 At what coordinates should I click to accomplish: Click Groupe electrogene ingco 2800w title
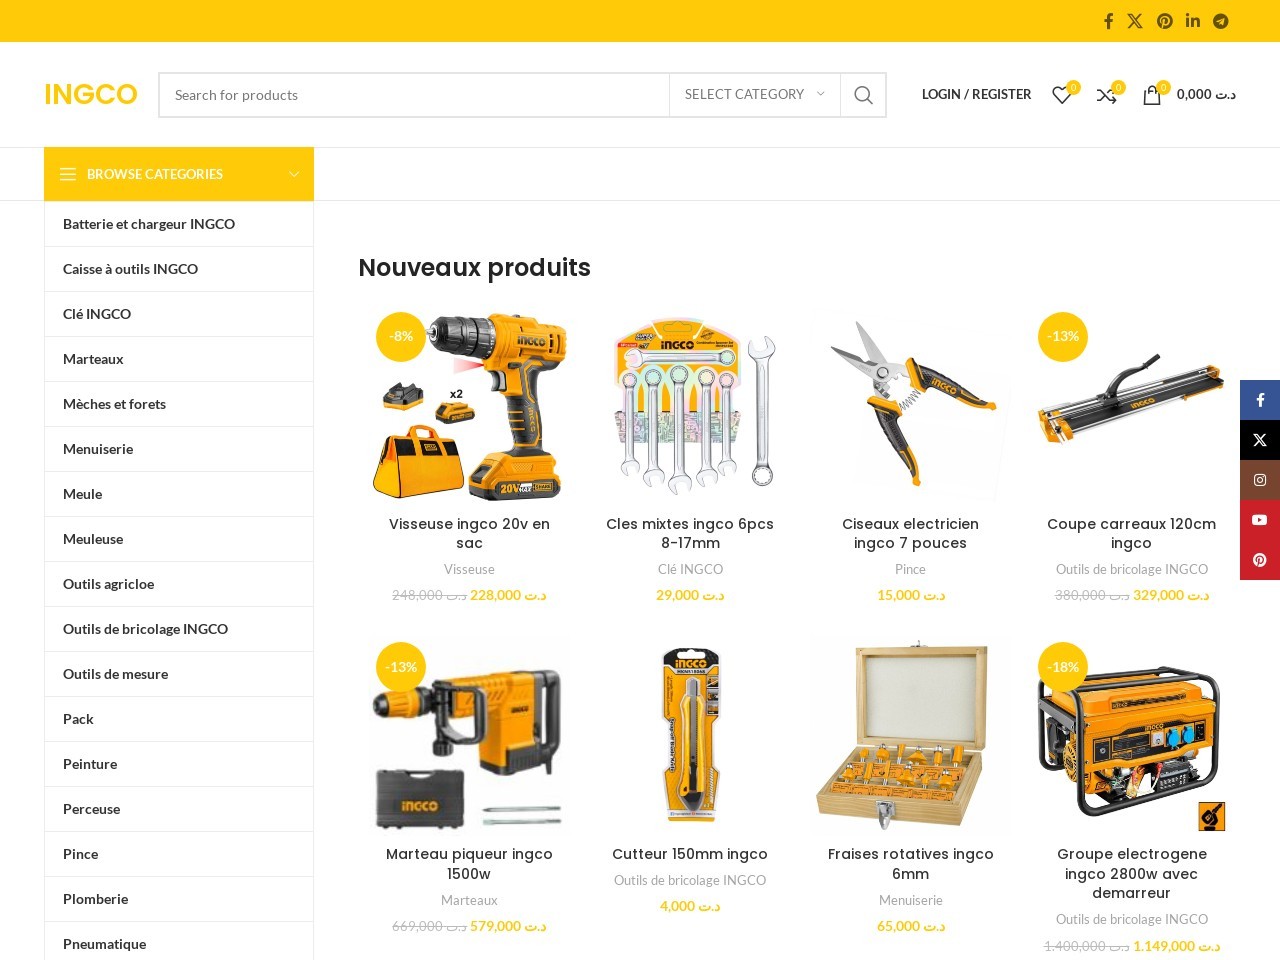point(1131,873)
